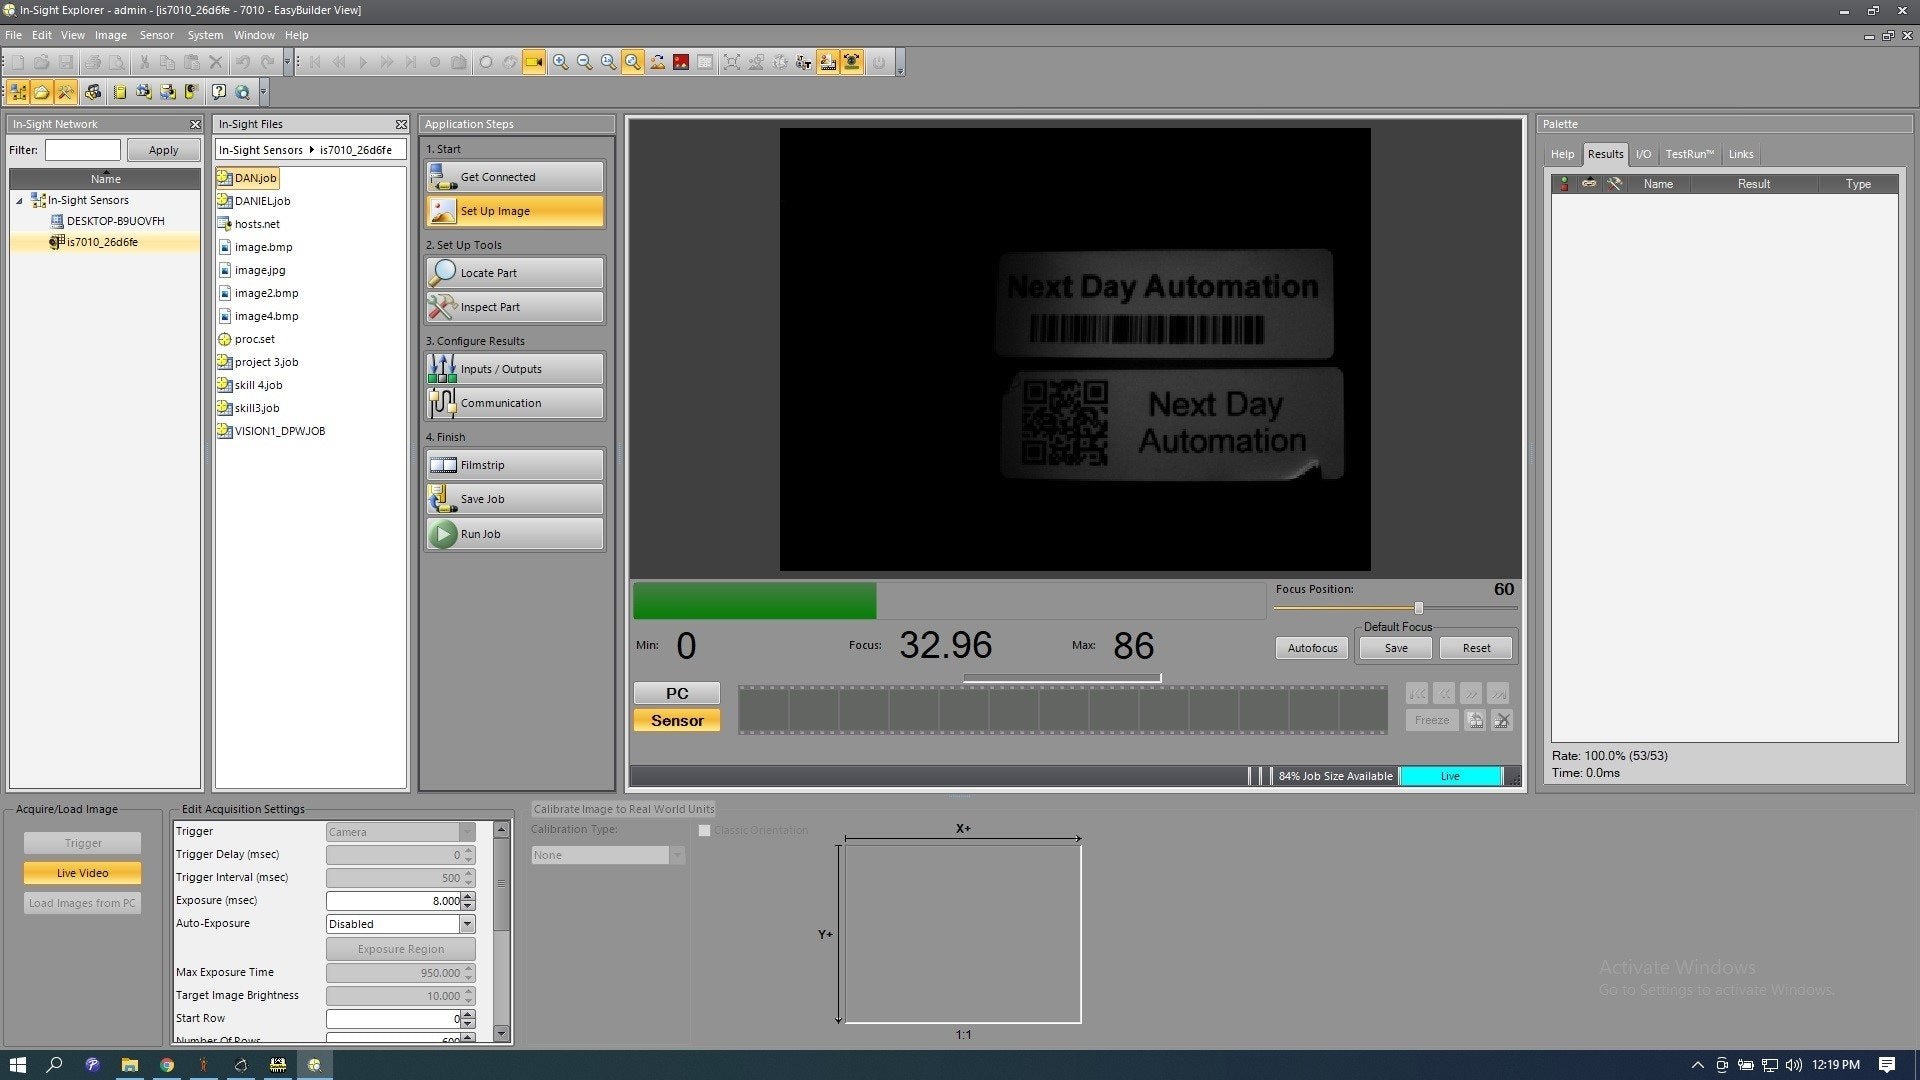Click the zoom out magnifier icon
1920x1080 pixels.
[584, 62]
